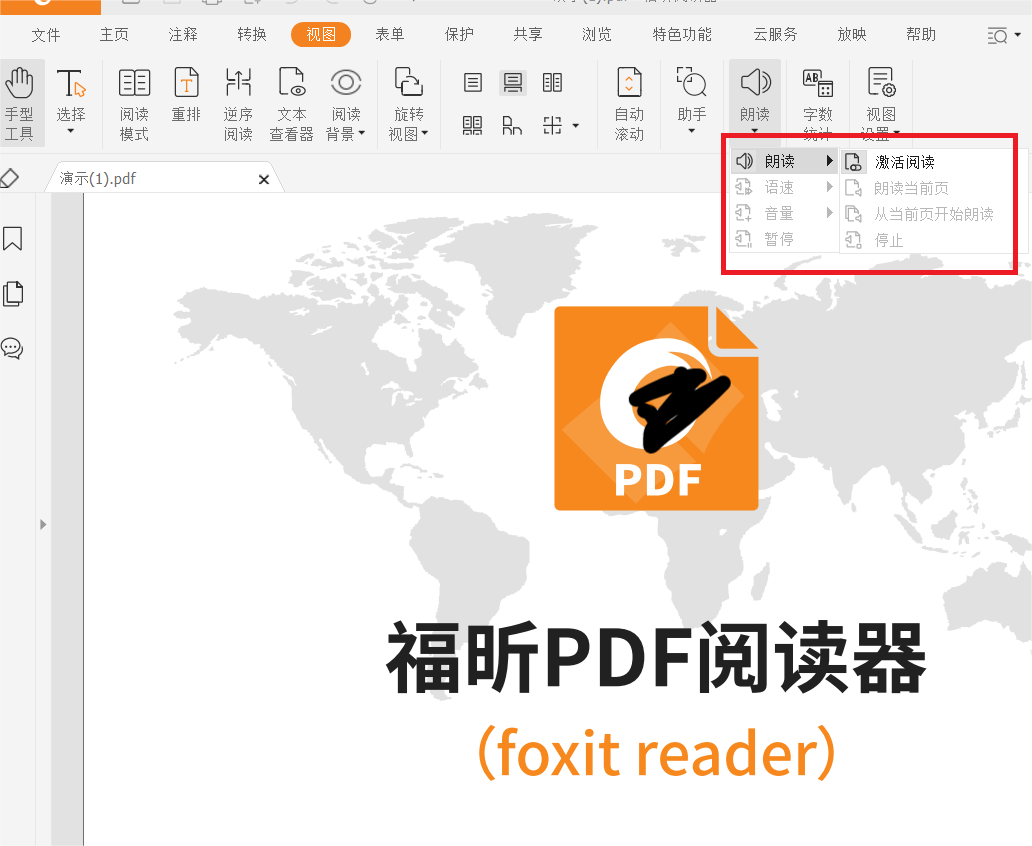Open the 文件 menu
This screenshot has width=1032, height=846.
46,34
